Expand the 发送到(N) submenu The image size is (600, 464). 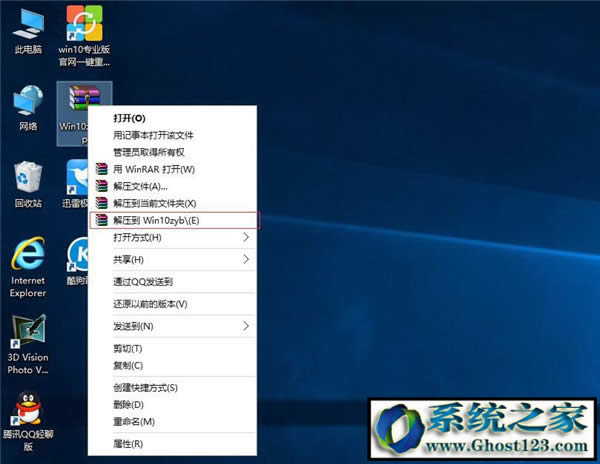[x=247, y=326]
